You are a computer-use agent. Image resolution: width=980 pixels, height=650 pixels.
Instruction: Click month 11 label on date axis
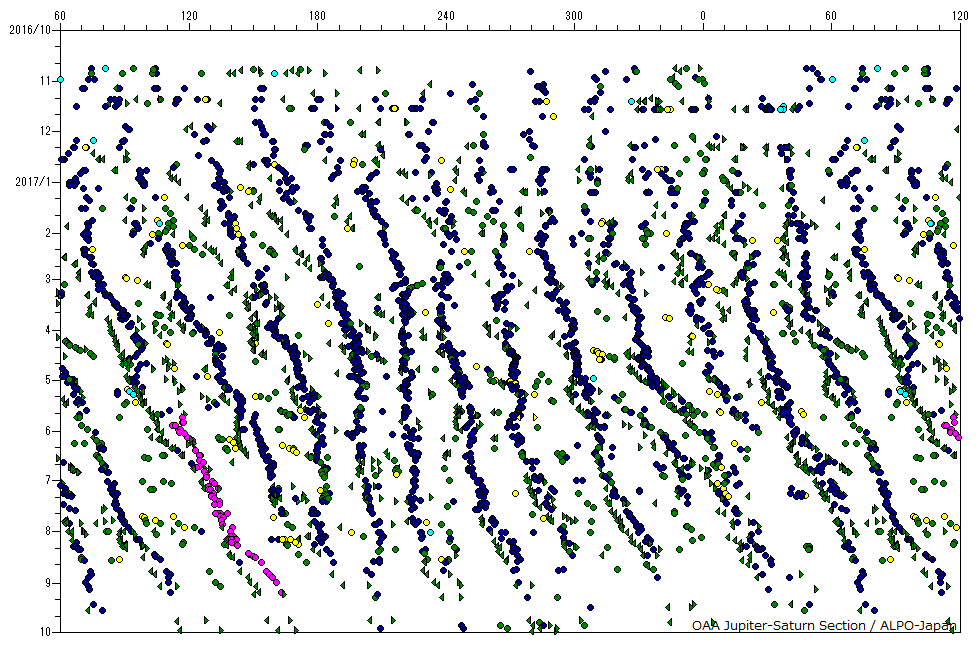point(45,81)
